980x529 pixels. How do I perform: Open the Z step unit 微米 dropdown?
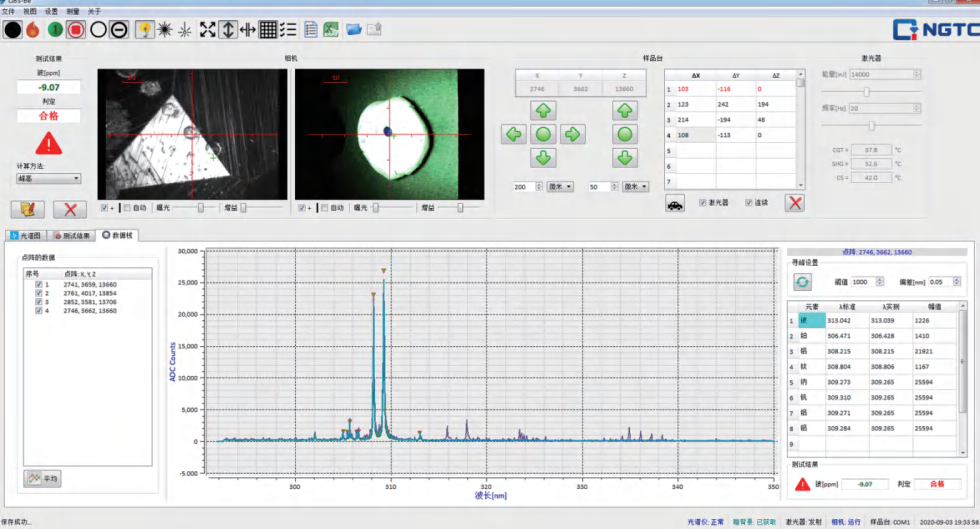point(636,187)
